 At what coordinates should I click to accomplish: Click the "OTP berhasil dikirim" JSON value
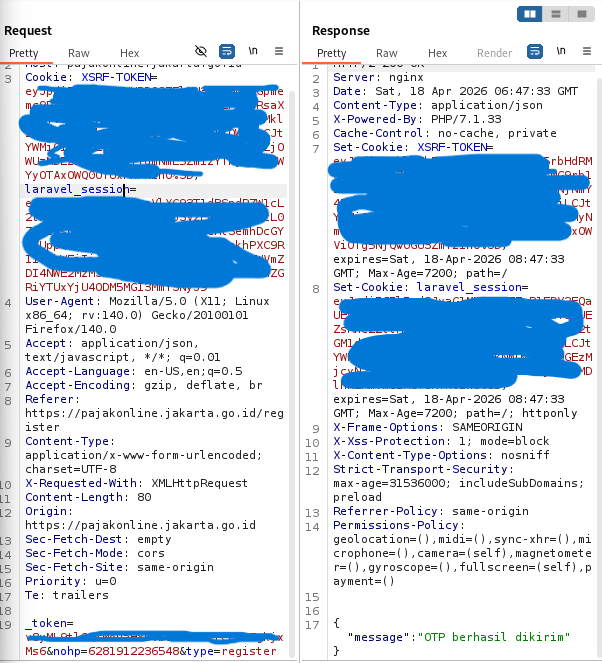coord(494,637)
